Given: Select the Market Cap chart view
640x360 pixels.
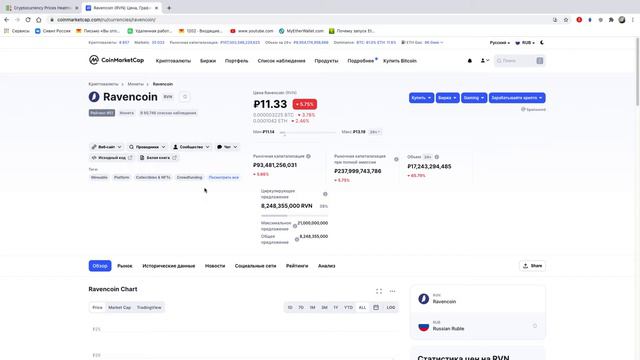Looking at the screenshot, I should [x=120, y=307].
